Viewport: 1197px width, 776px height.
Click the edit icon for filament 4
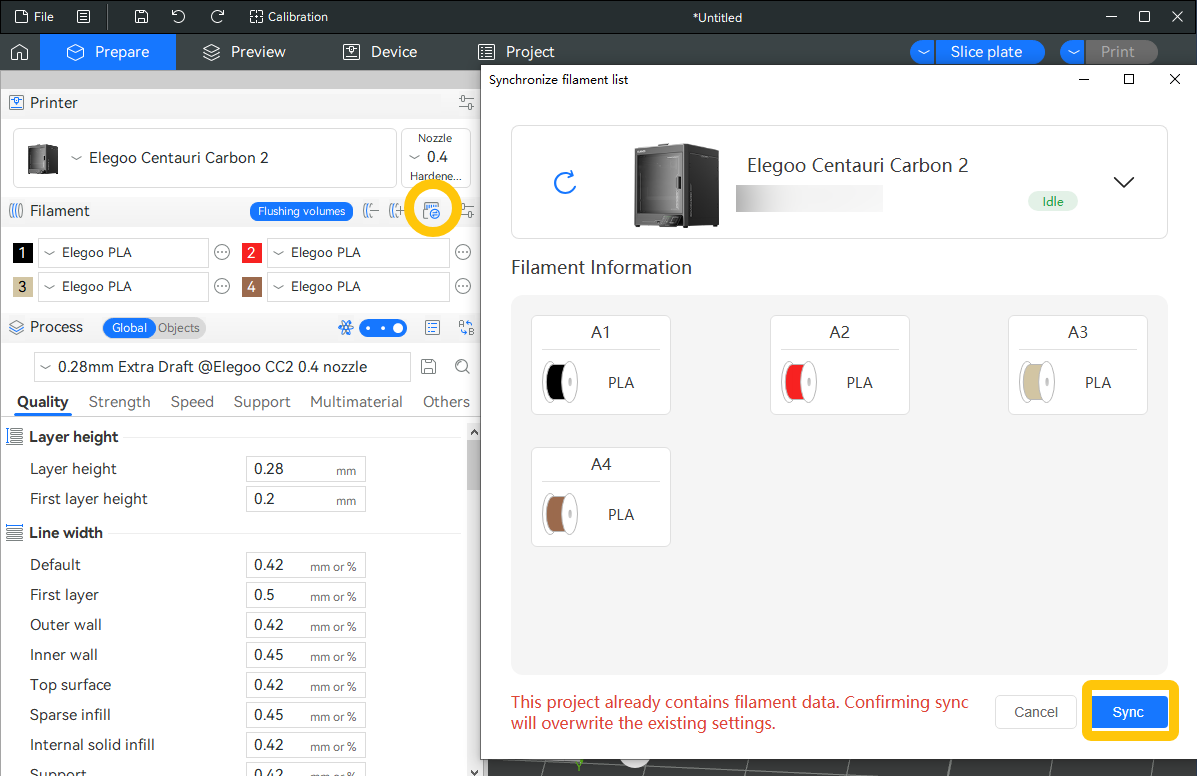(463, 287)
